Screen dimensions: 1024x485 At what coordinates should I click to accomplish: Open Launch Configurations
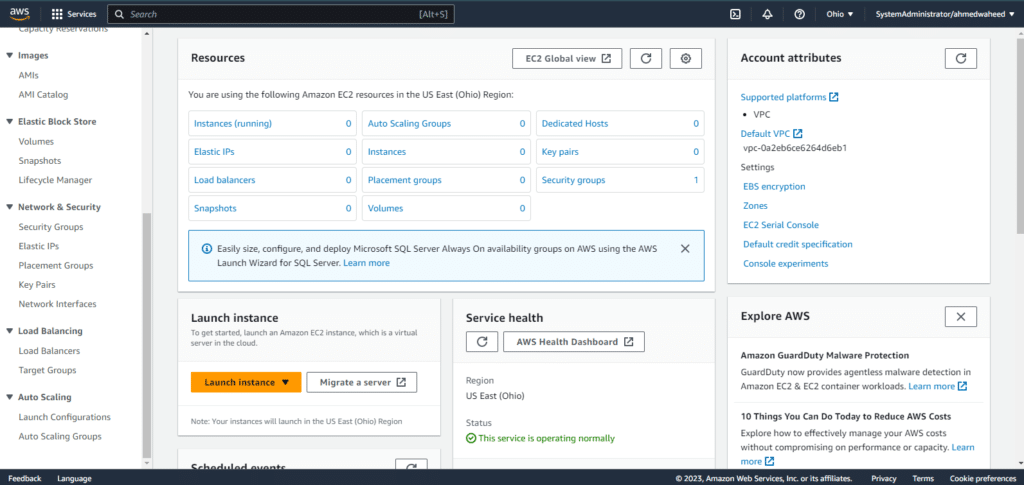pos(65,417)
